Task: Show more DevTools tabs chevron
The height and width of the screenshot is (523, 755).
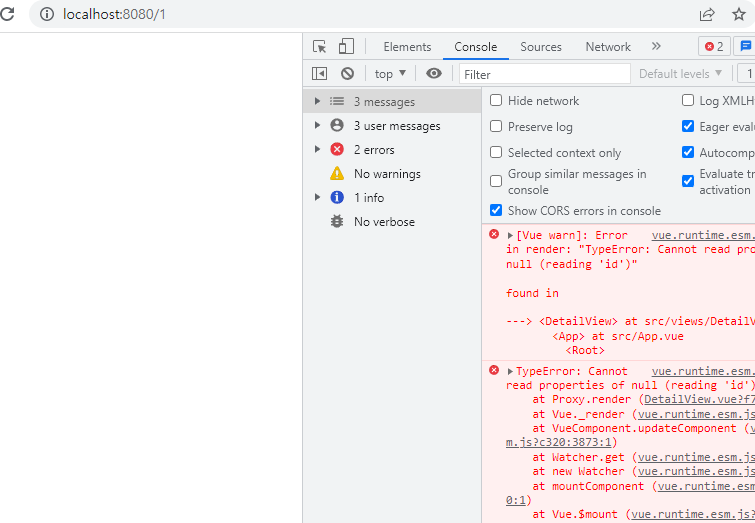Action: [656, 46]
